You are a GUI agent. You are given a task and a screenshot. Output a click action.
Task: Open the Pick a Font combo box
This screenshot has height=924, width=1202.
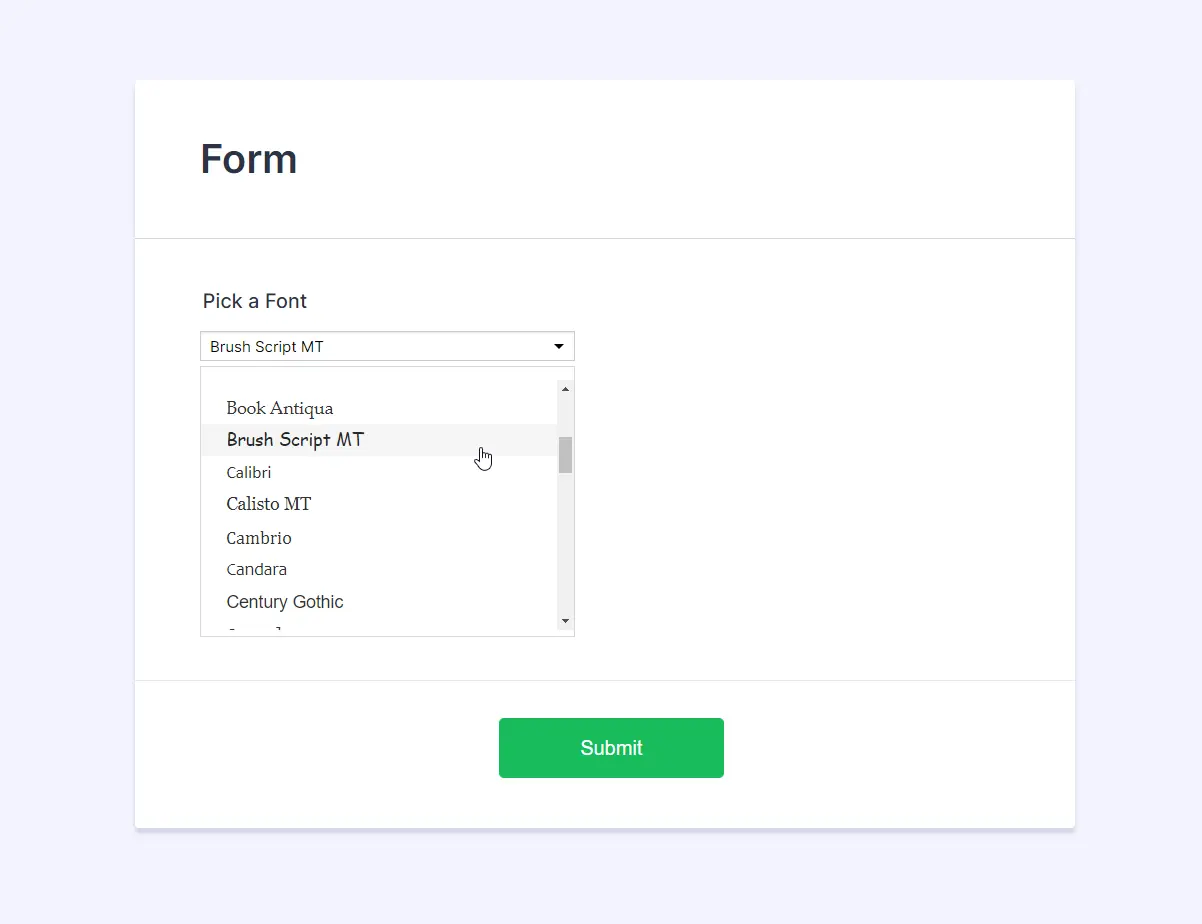click(x=387, y=346)
